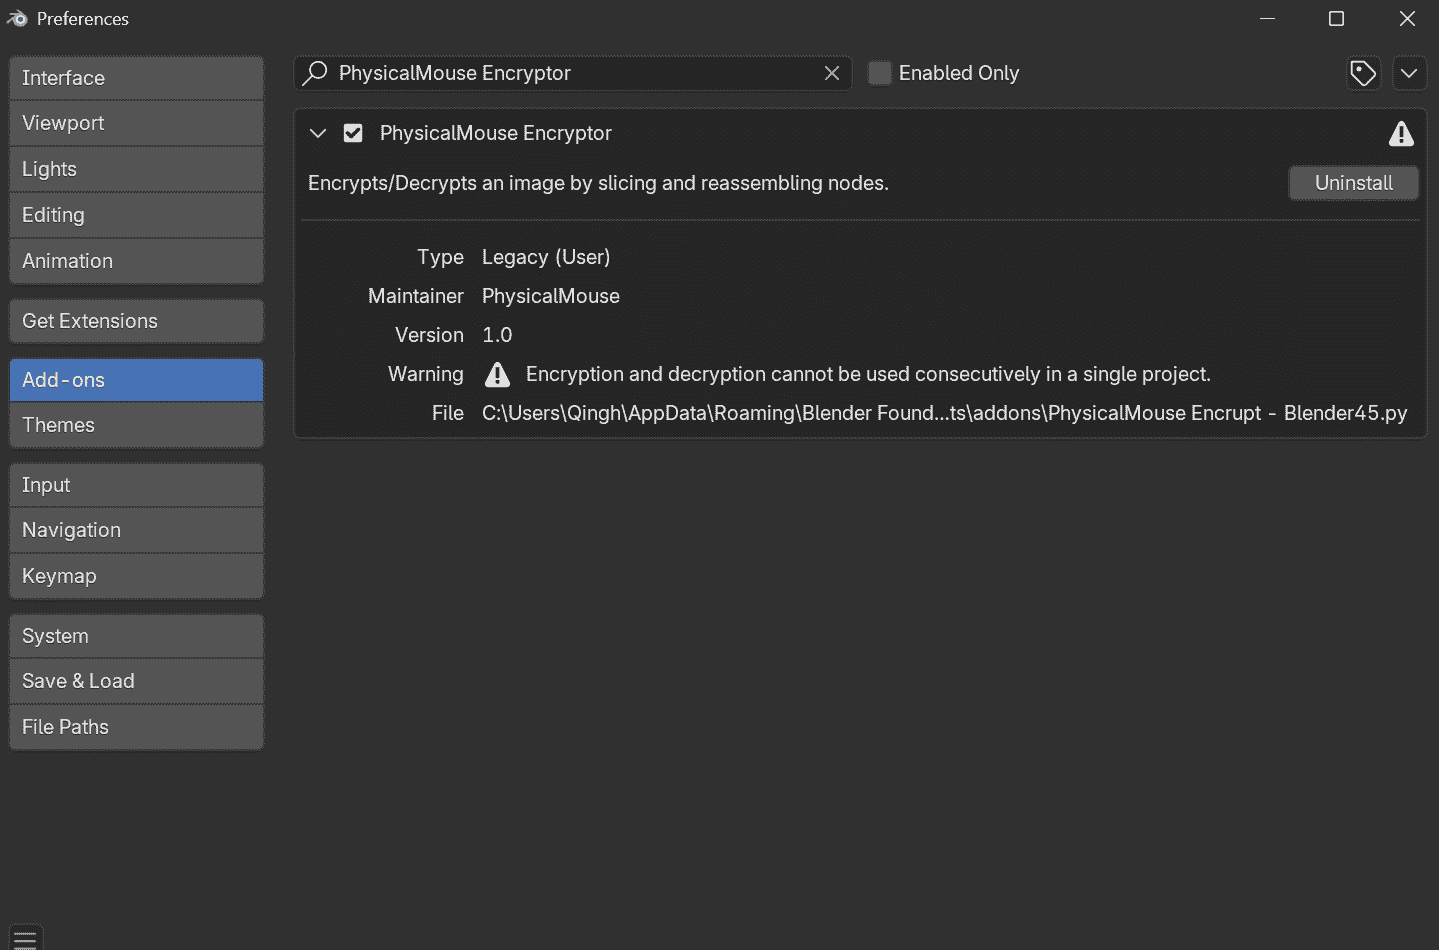This screenshot has height=950, width=1439.
Task: Switch to Get Extensions
Action: point(136,321)
